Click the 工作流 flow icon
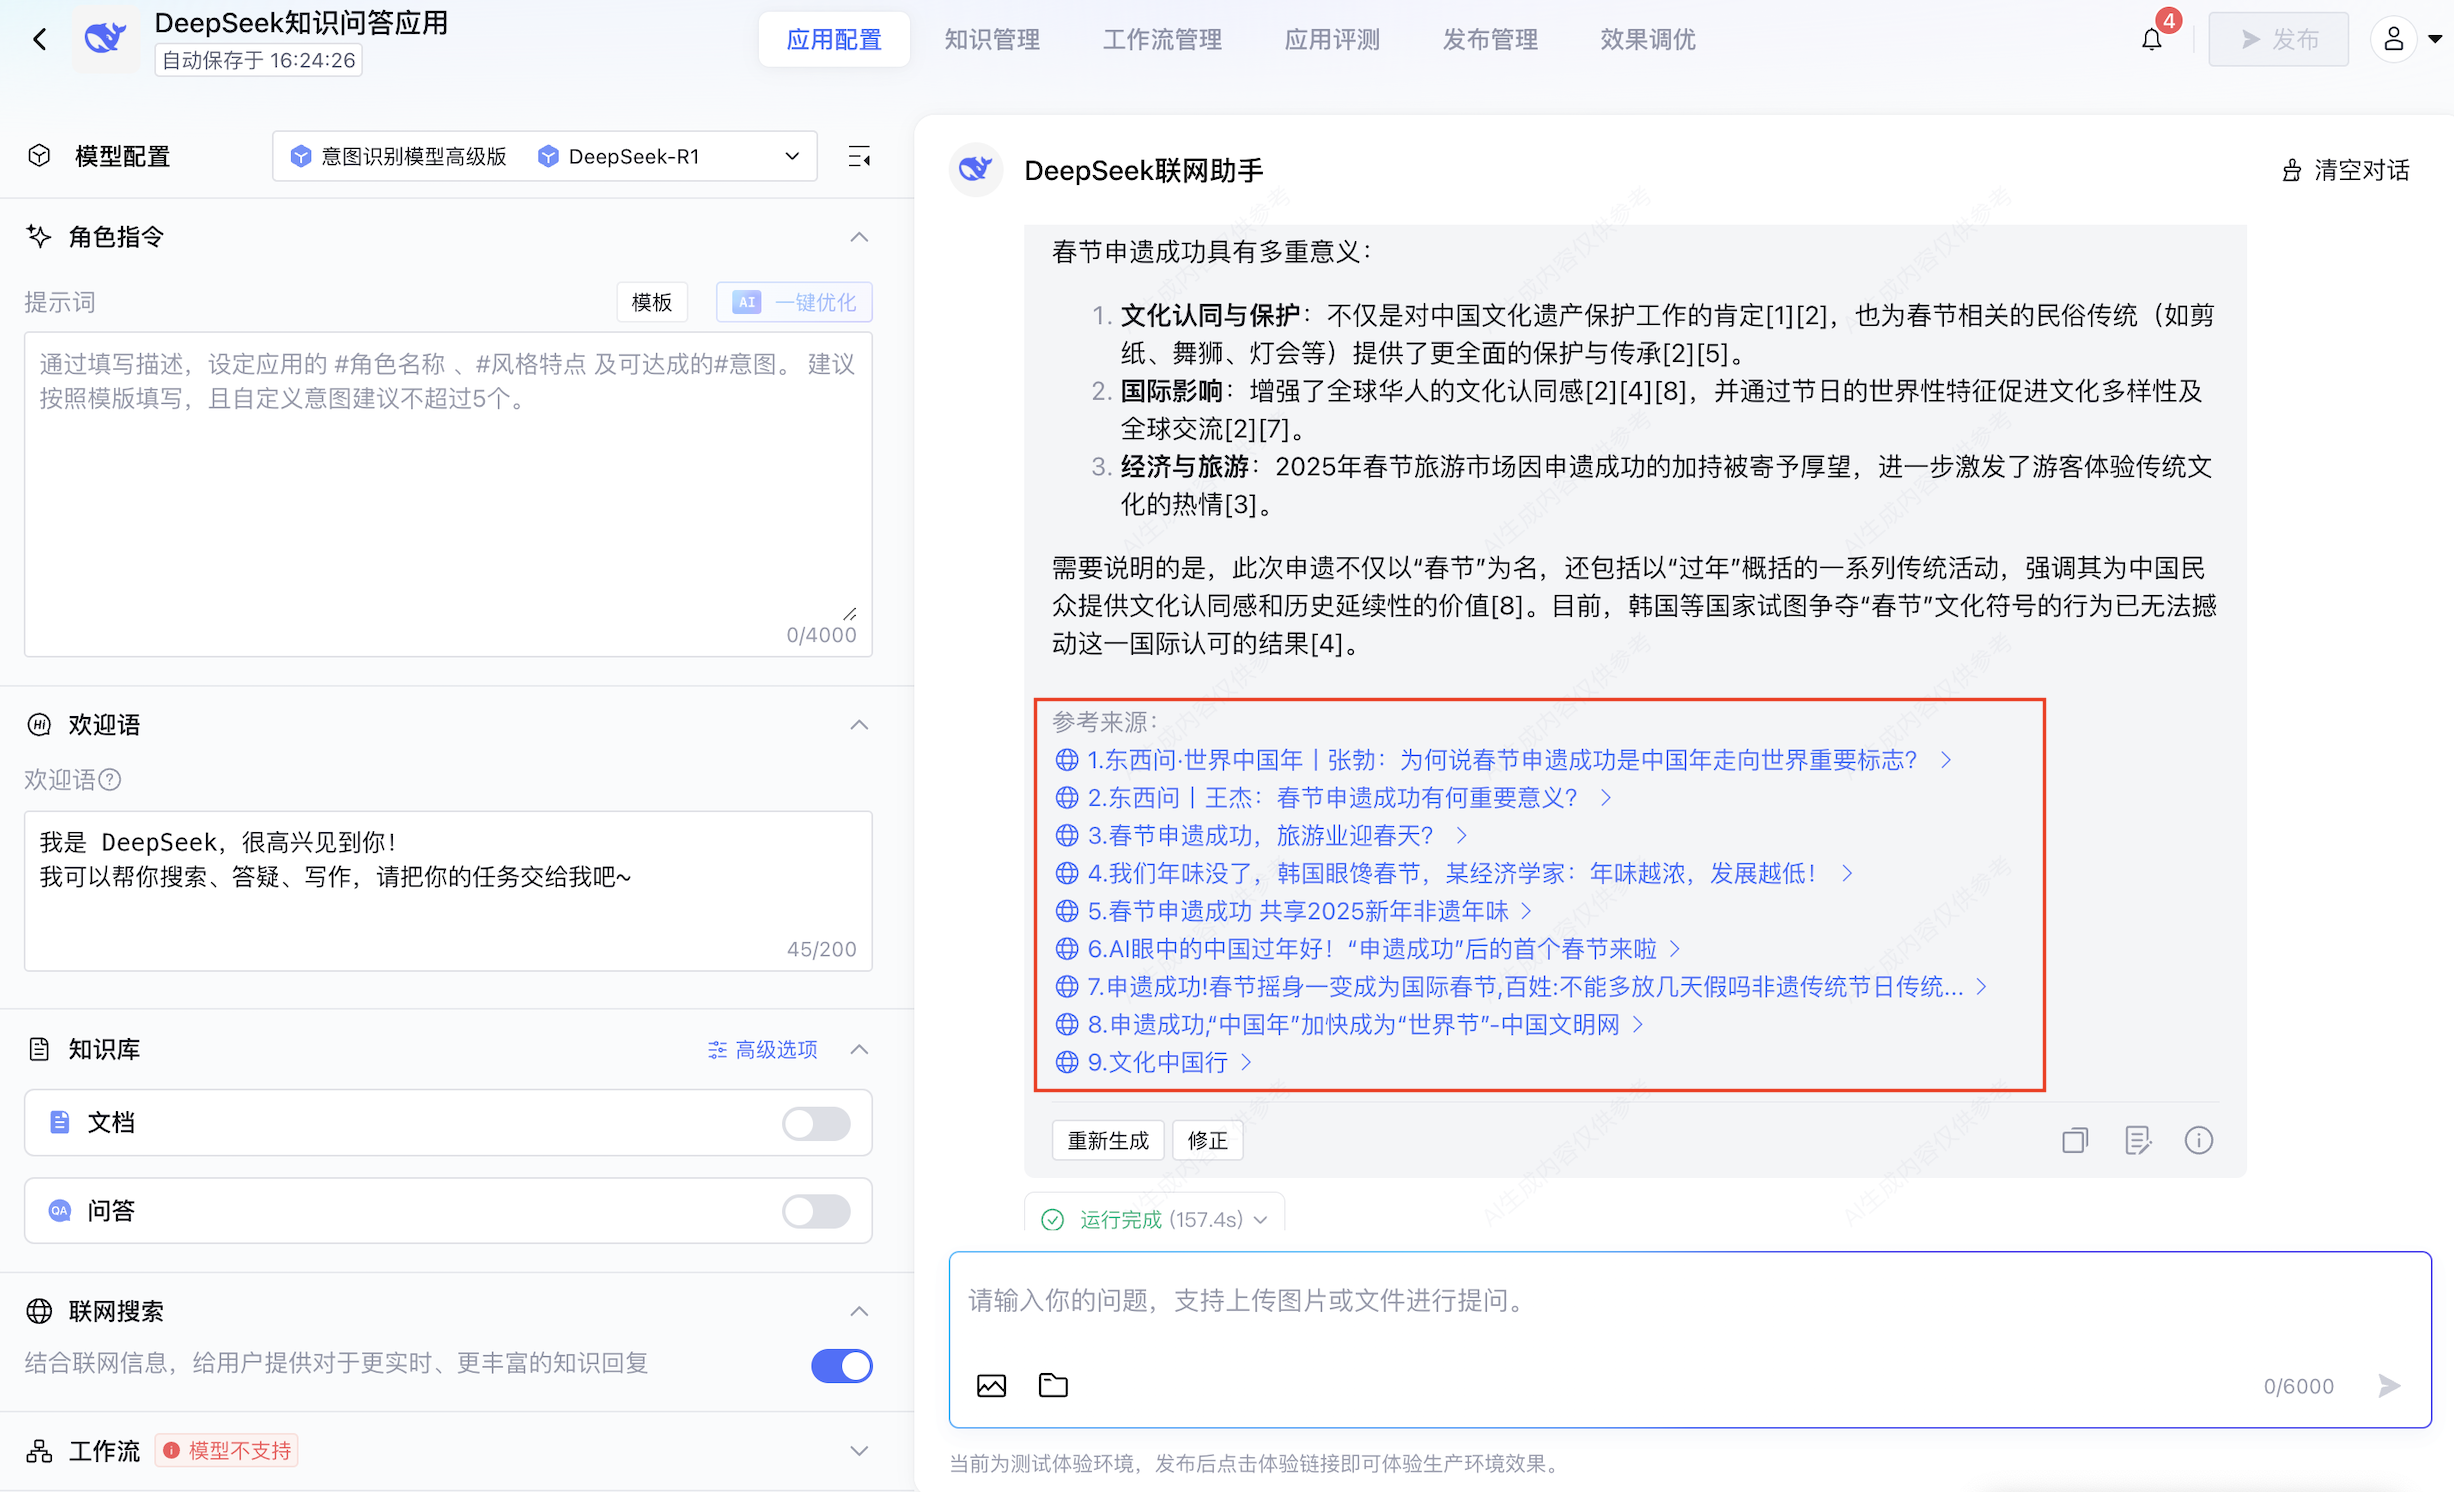This screenshot has width=2454, height=1492. (x=39, y=1450)
